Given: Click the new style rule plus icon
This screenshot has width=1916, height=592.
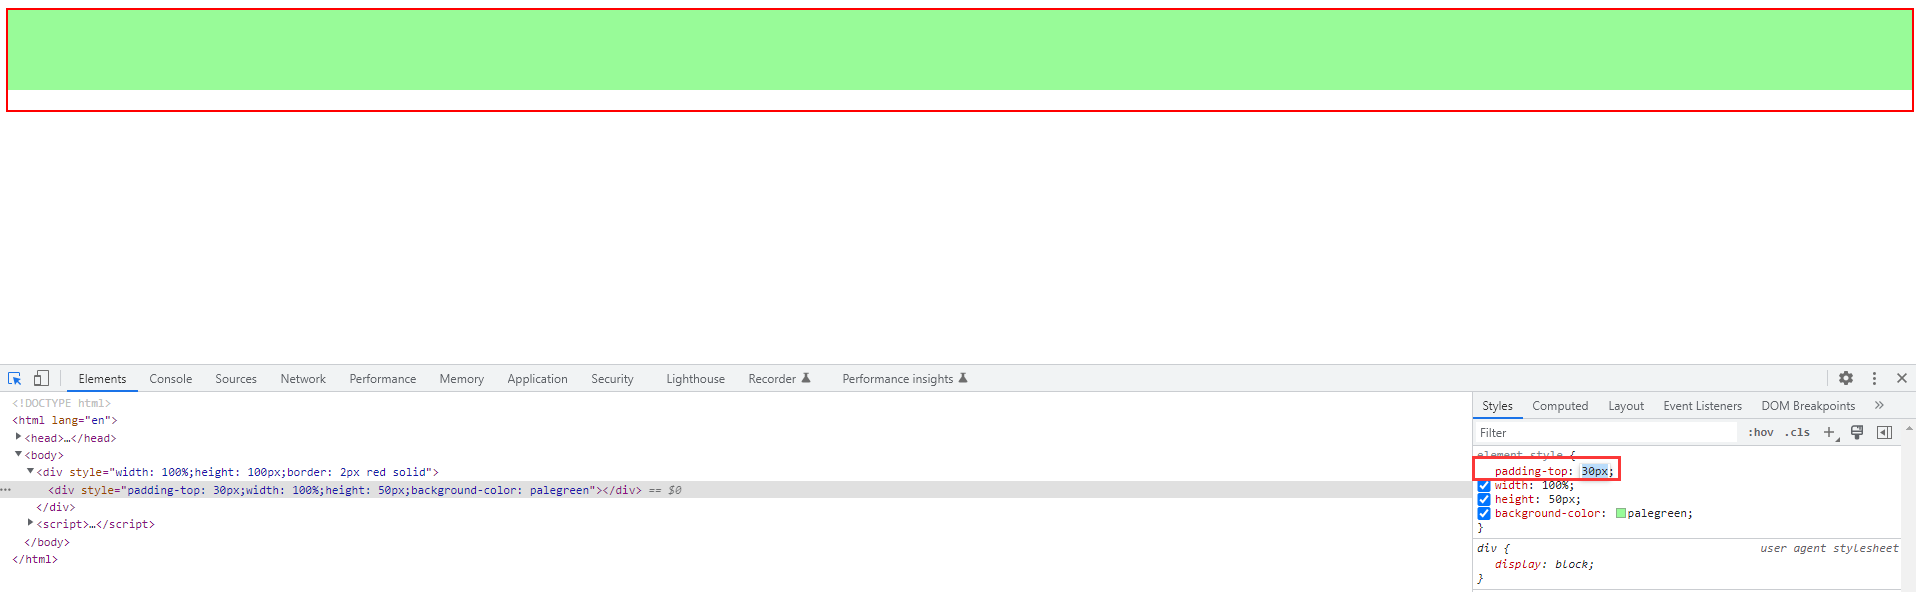Looking at the screenshot, I should (x=1829, y=432).
